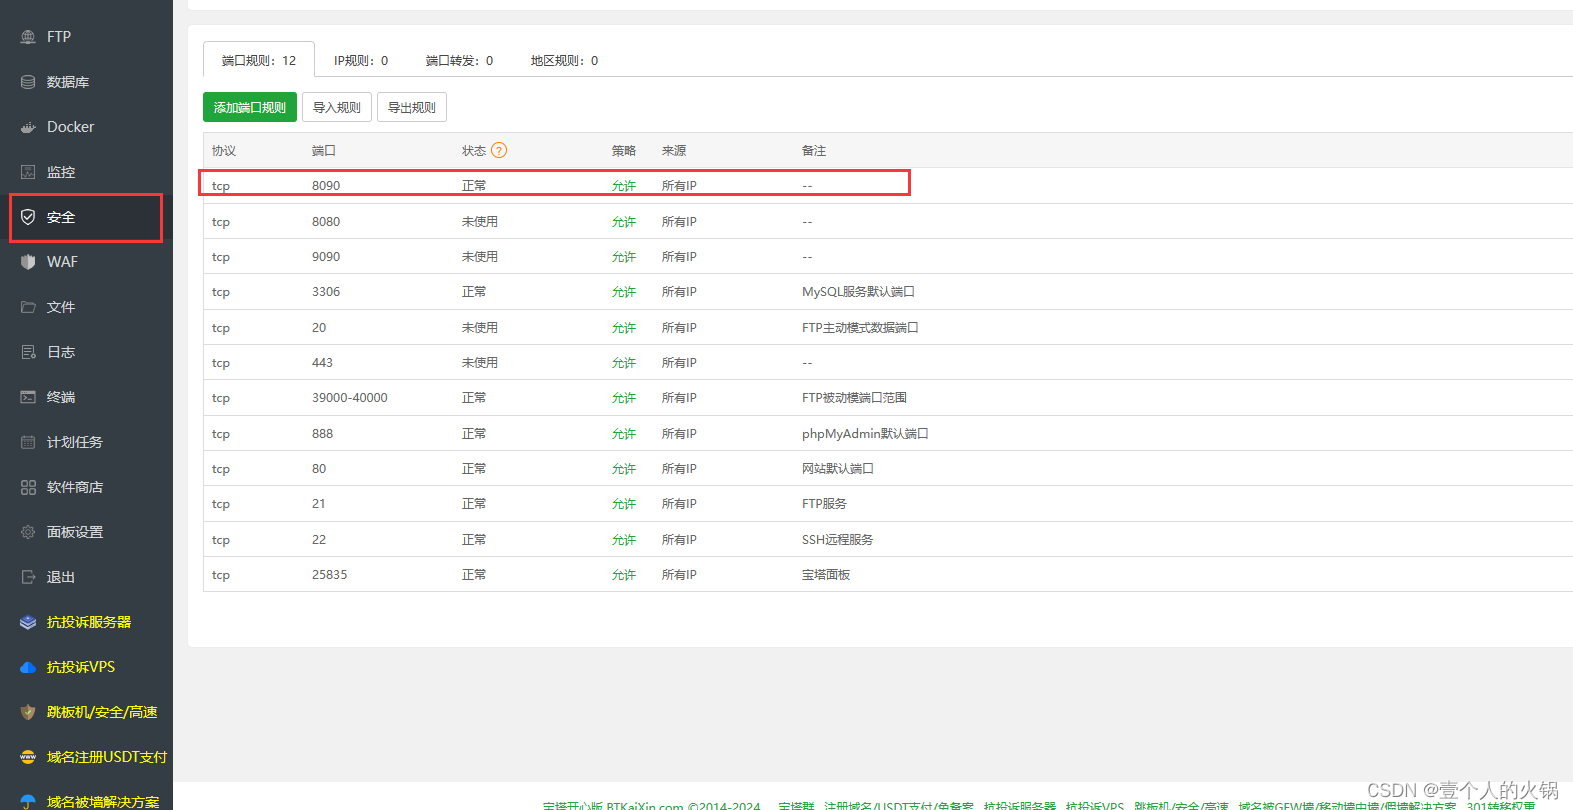Viewport: 1573px width, 810px height.
Task: Click 允许 policy for port 3306
Action: point(624,292)
